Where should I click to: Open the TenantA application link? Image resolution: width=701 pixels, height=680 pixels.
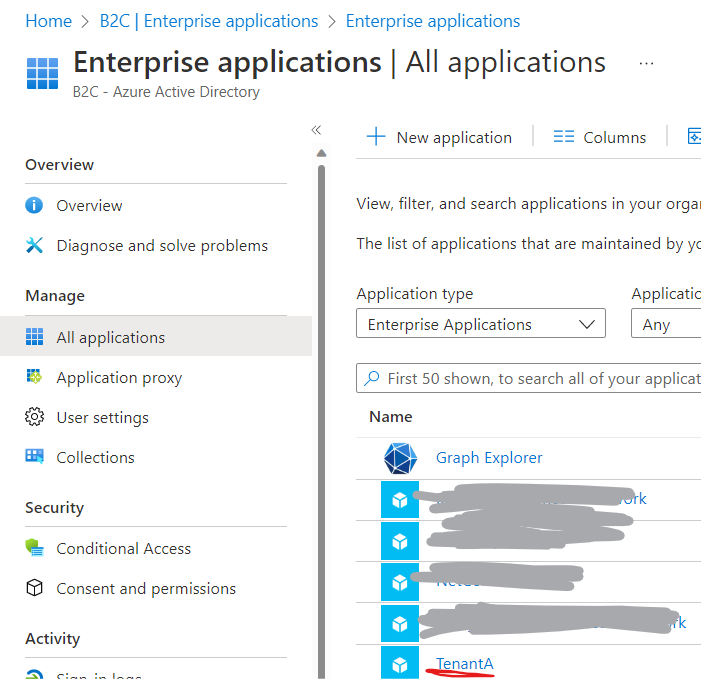(x=465, y=663)
